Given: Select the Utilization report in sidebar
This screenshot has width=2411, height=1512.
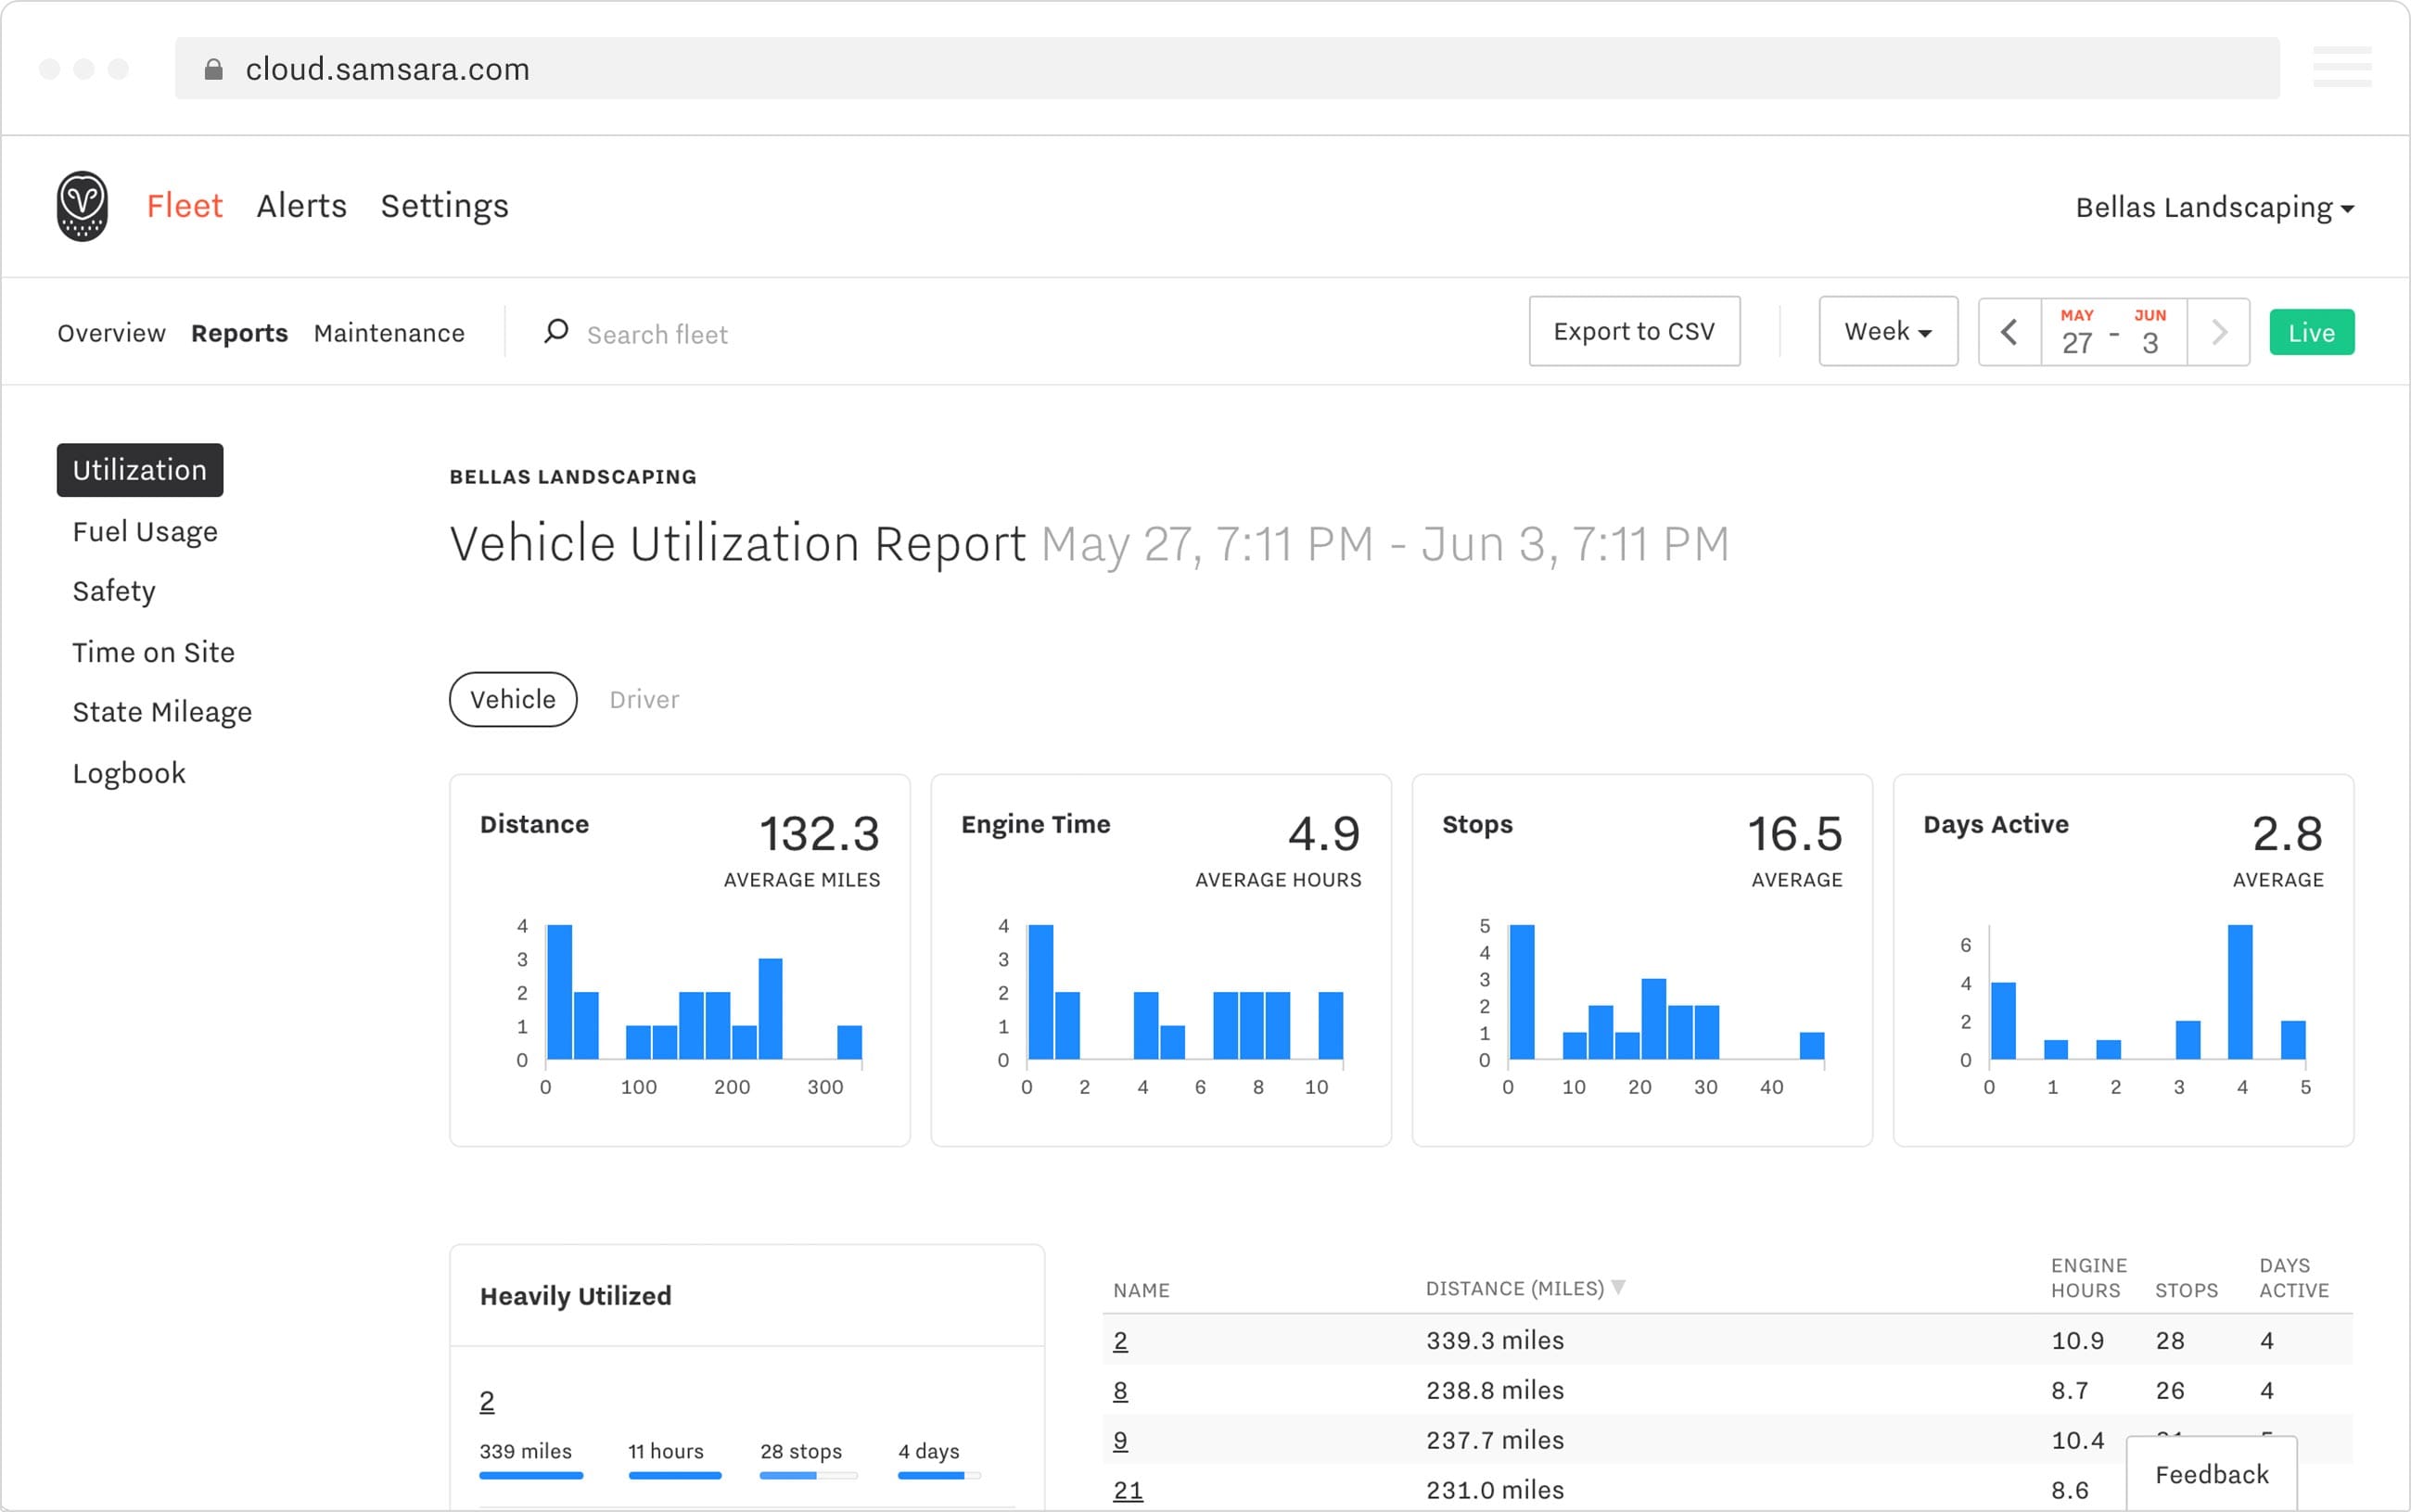Looking at the screenshot, I should pos(140,470).
